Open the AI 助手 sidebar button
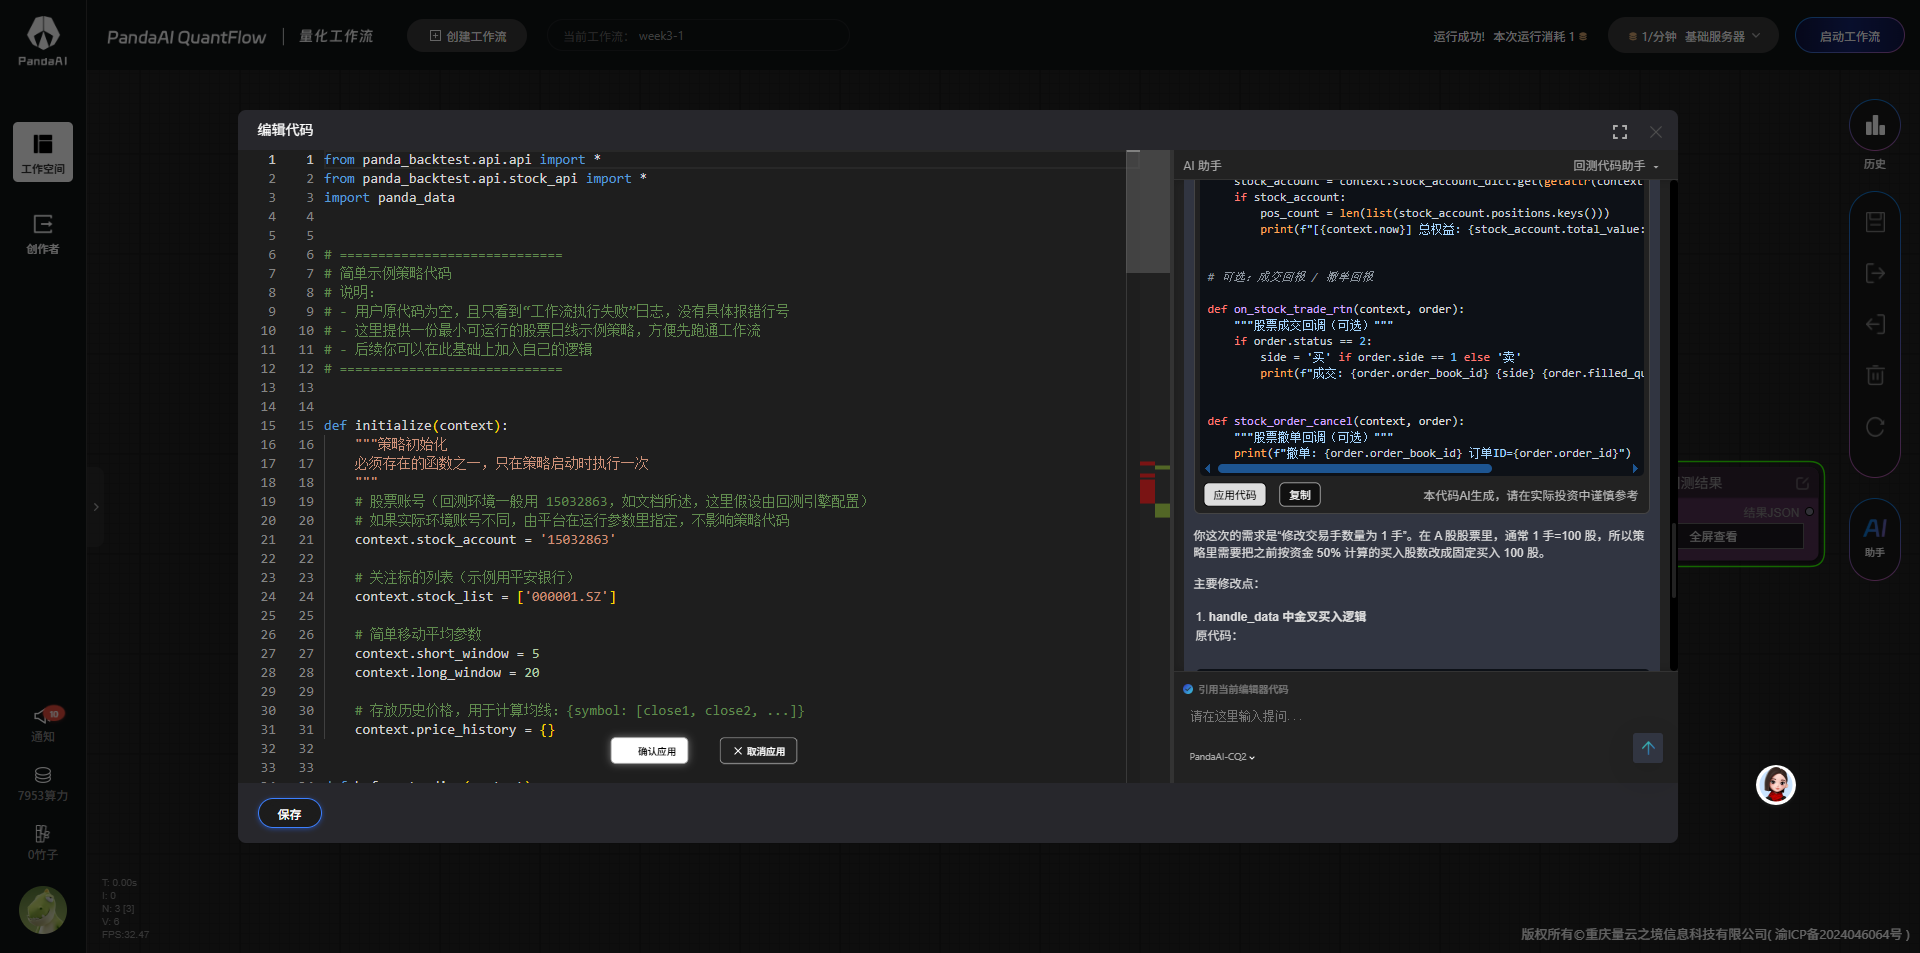The width and height of the screenshot is (1920, 953). coord(1874,532)
